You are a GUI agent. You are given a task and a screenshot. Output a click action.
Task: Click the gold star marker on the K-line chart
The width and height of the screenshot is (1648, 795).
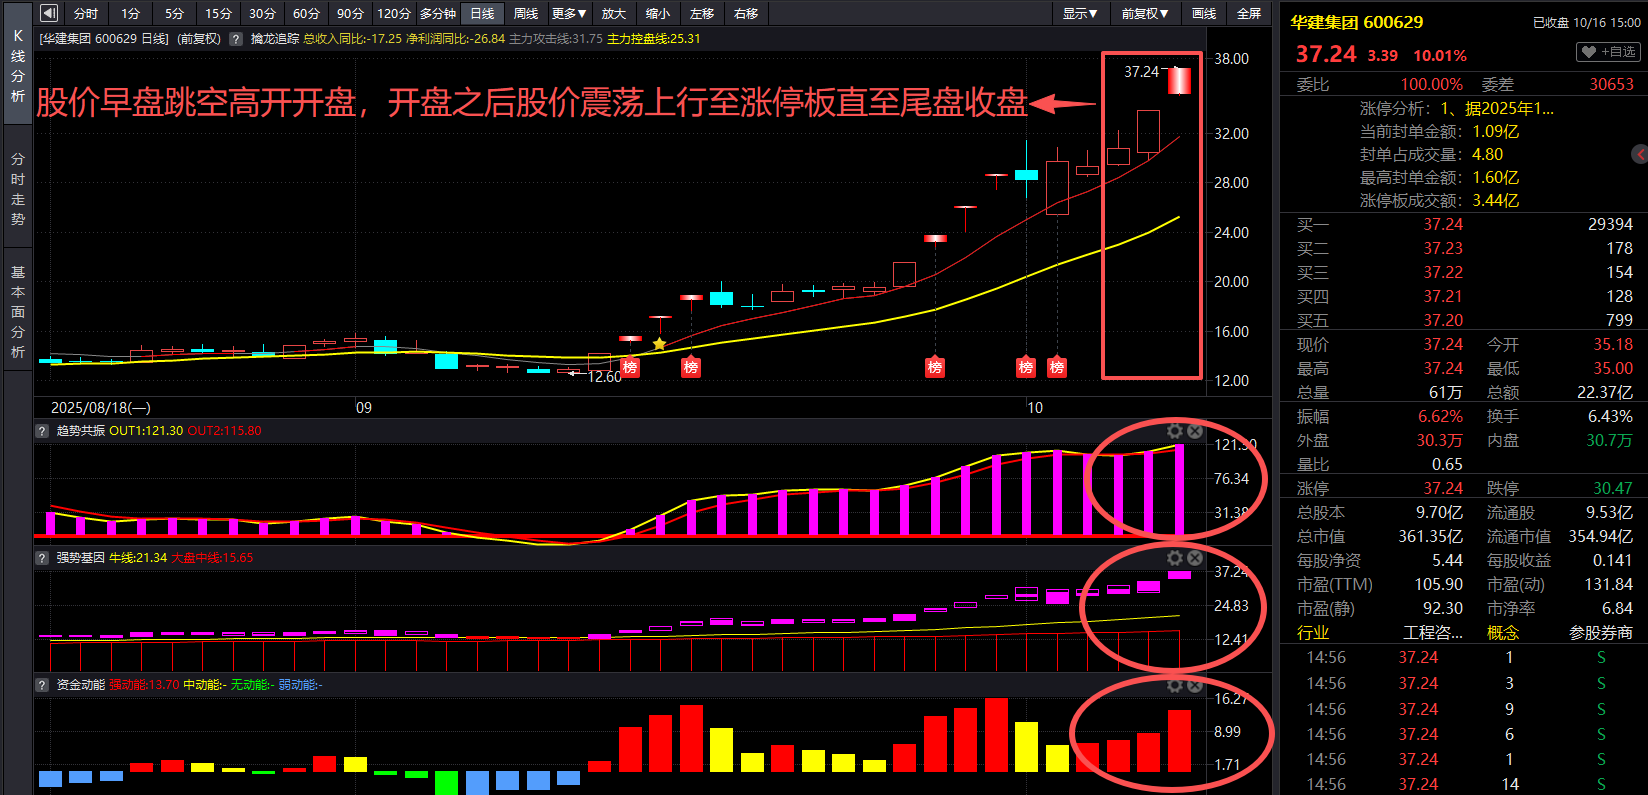click(x=659, y=344)
